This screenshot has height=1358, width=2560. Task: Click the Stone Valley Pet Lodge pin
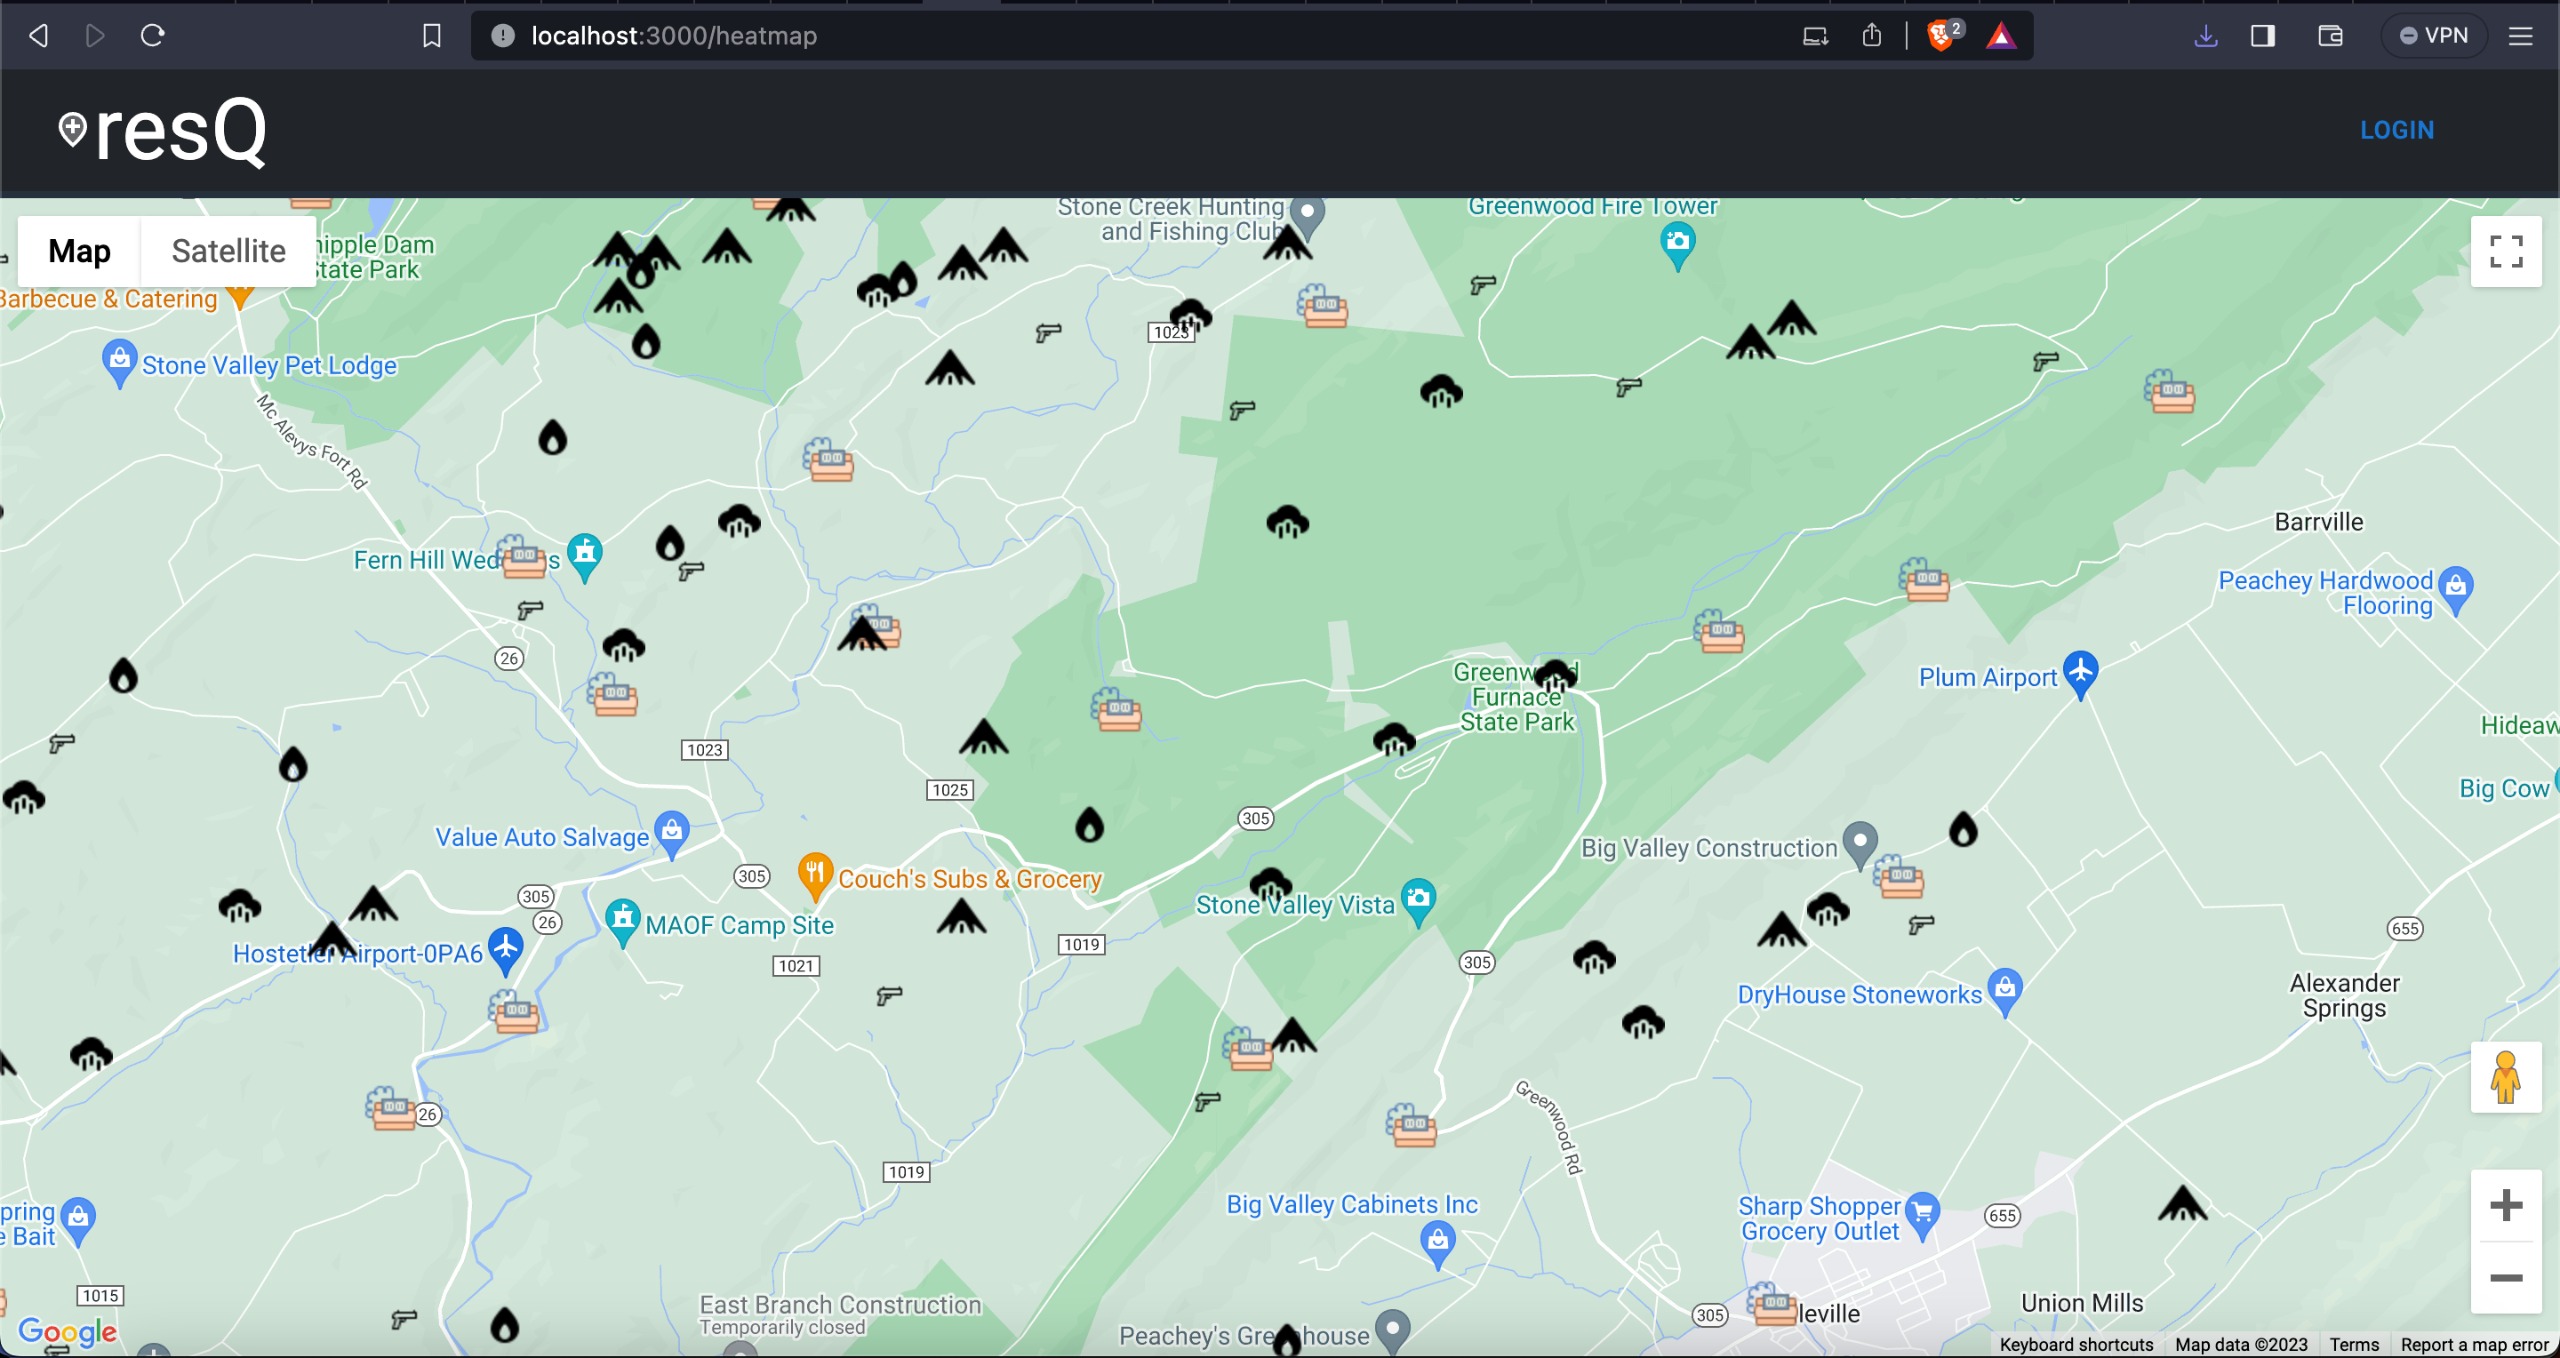tap(119, 360)
